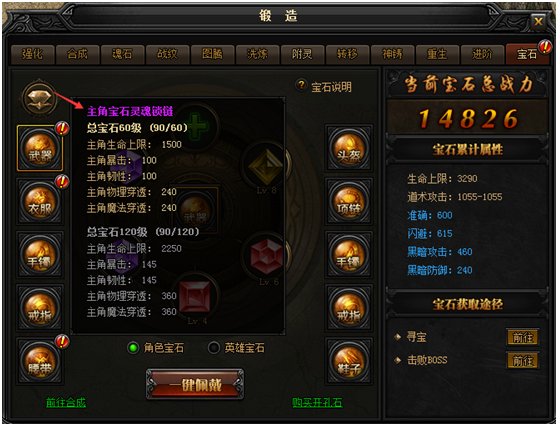
Task: Select the 衣服 clothing equipment slot
Action: click(x=40, y=201)
